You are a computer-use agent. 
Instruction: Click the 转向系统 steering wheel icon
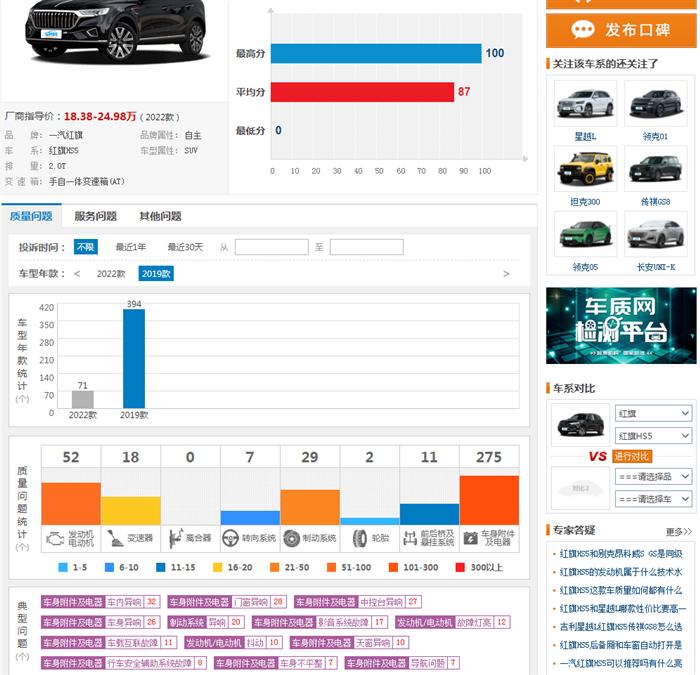pos(230,538)
